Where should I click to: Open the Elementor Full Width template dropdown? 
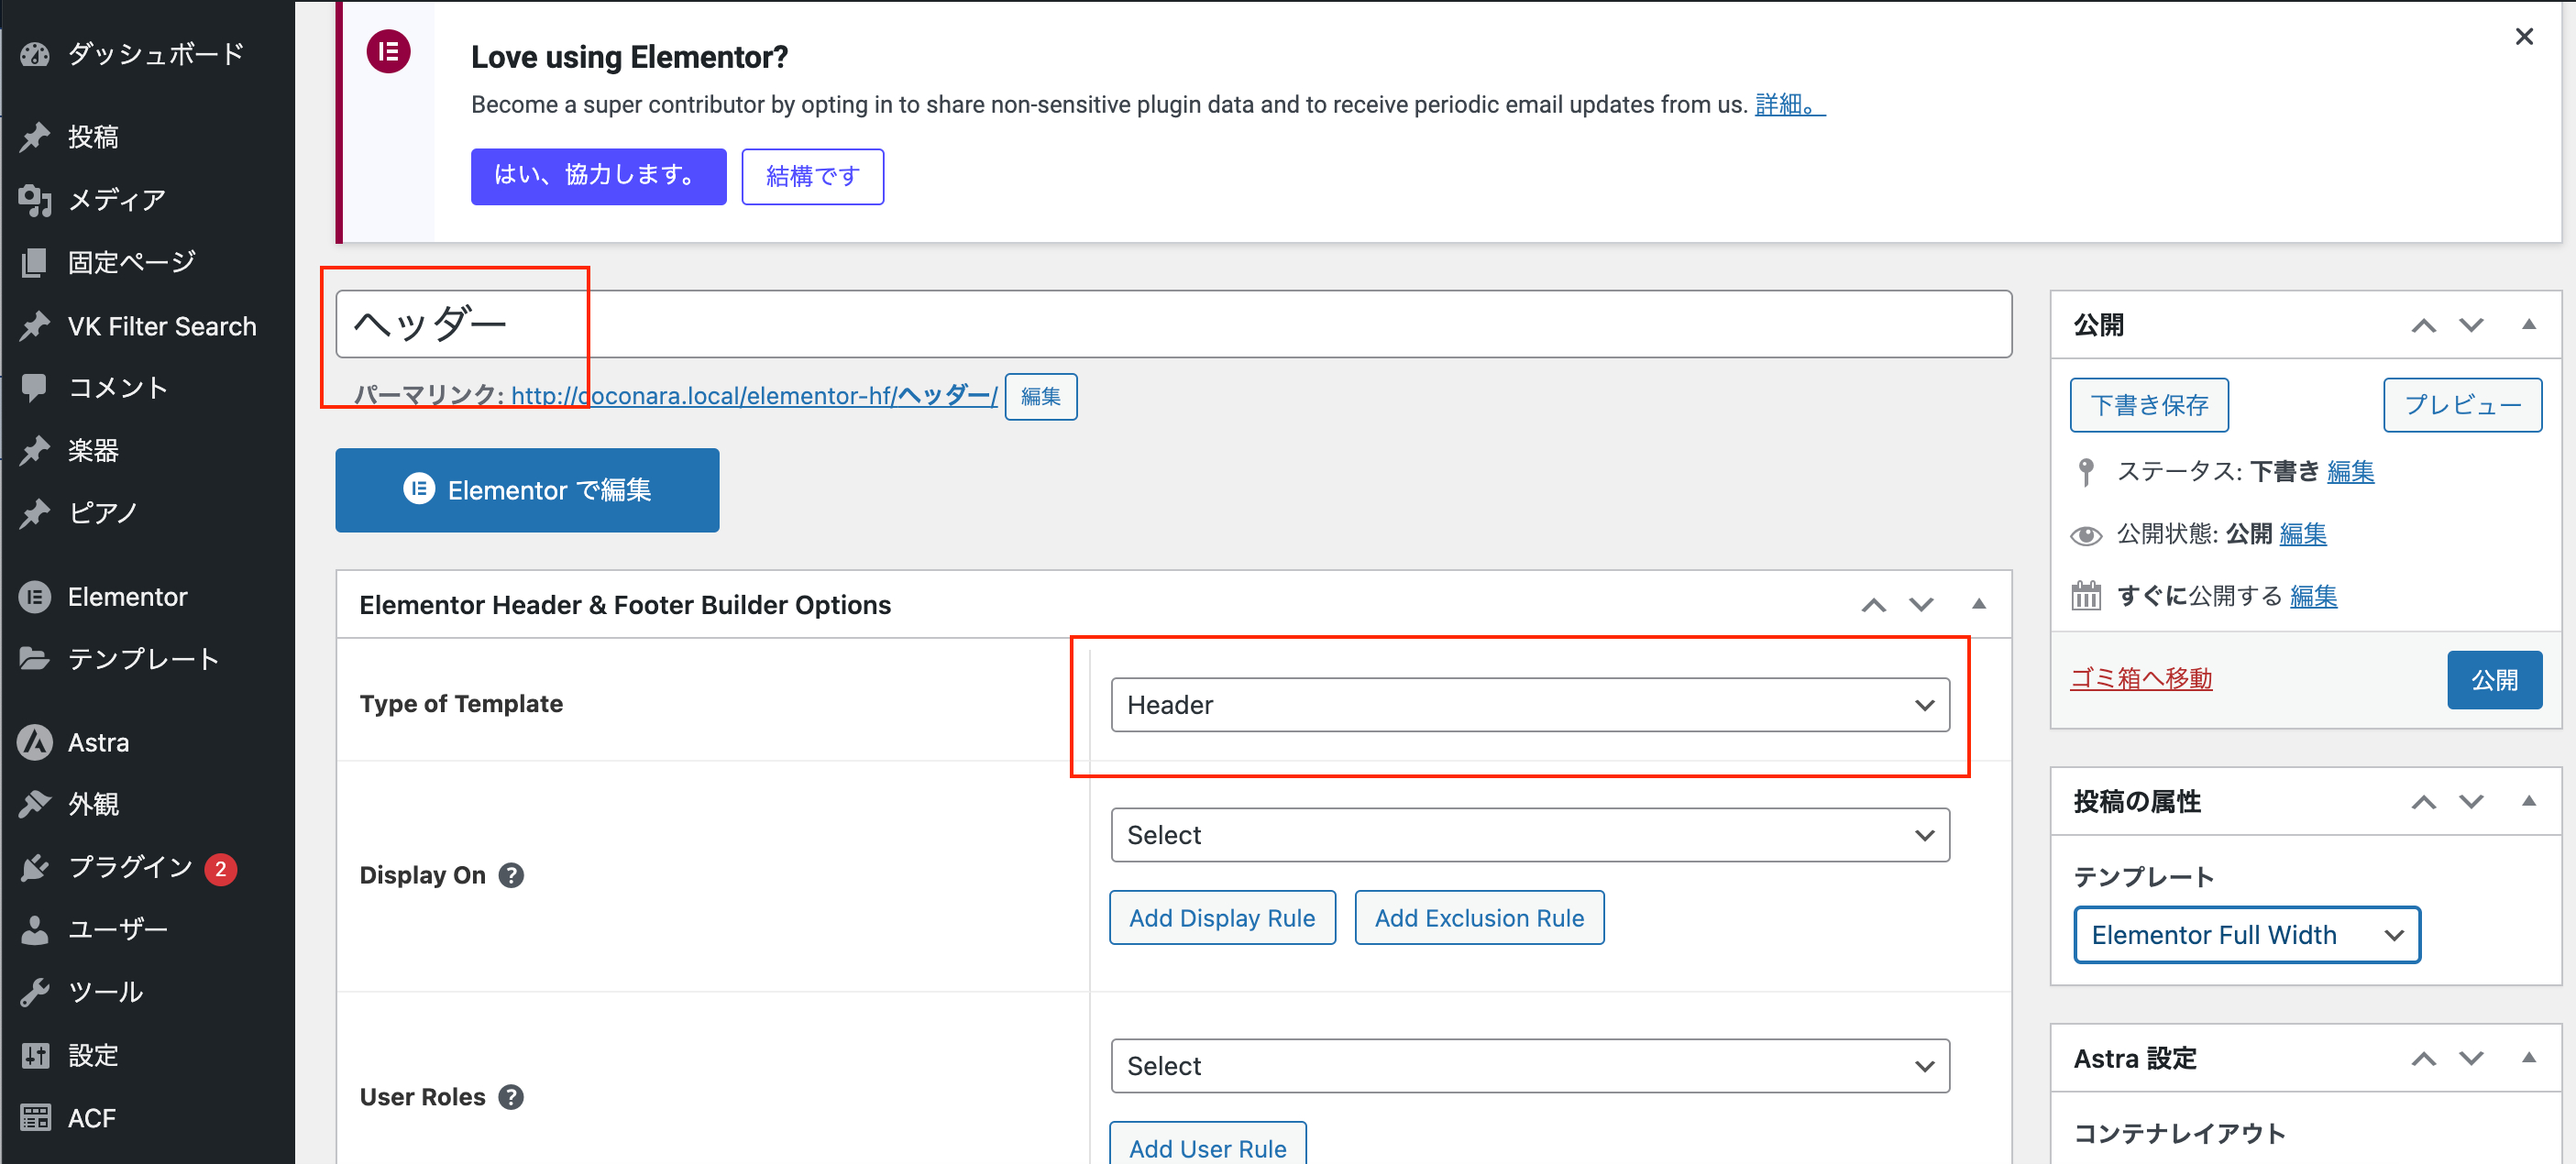click(2246, 935)
